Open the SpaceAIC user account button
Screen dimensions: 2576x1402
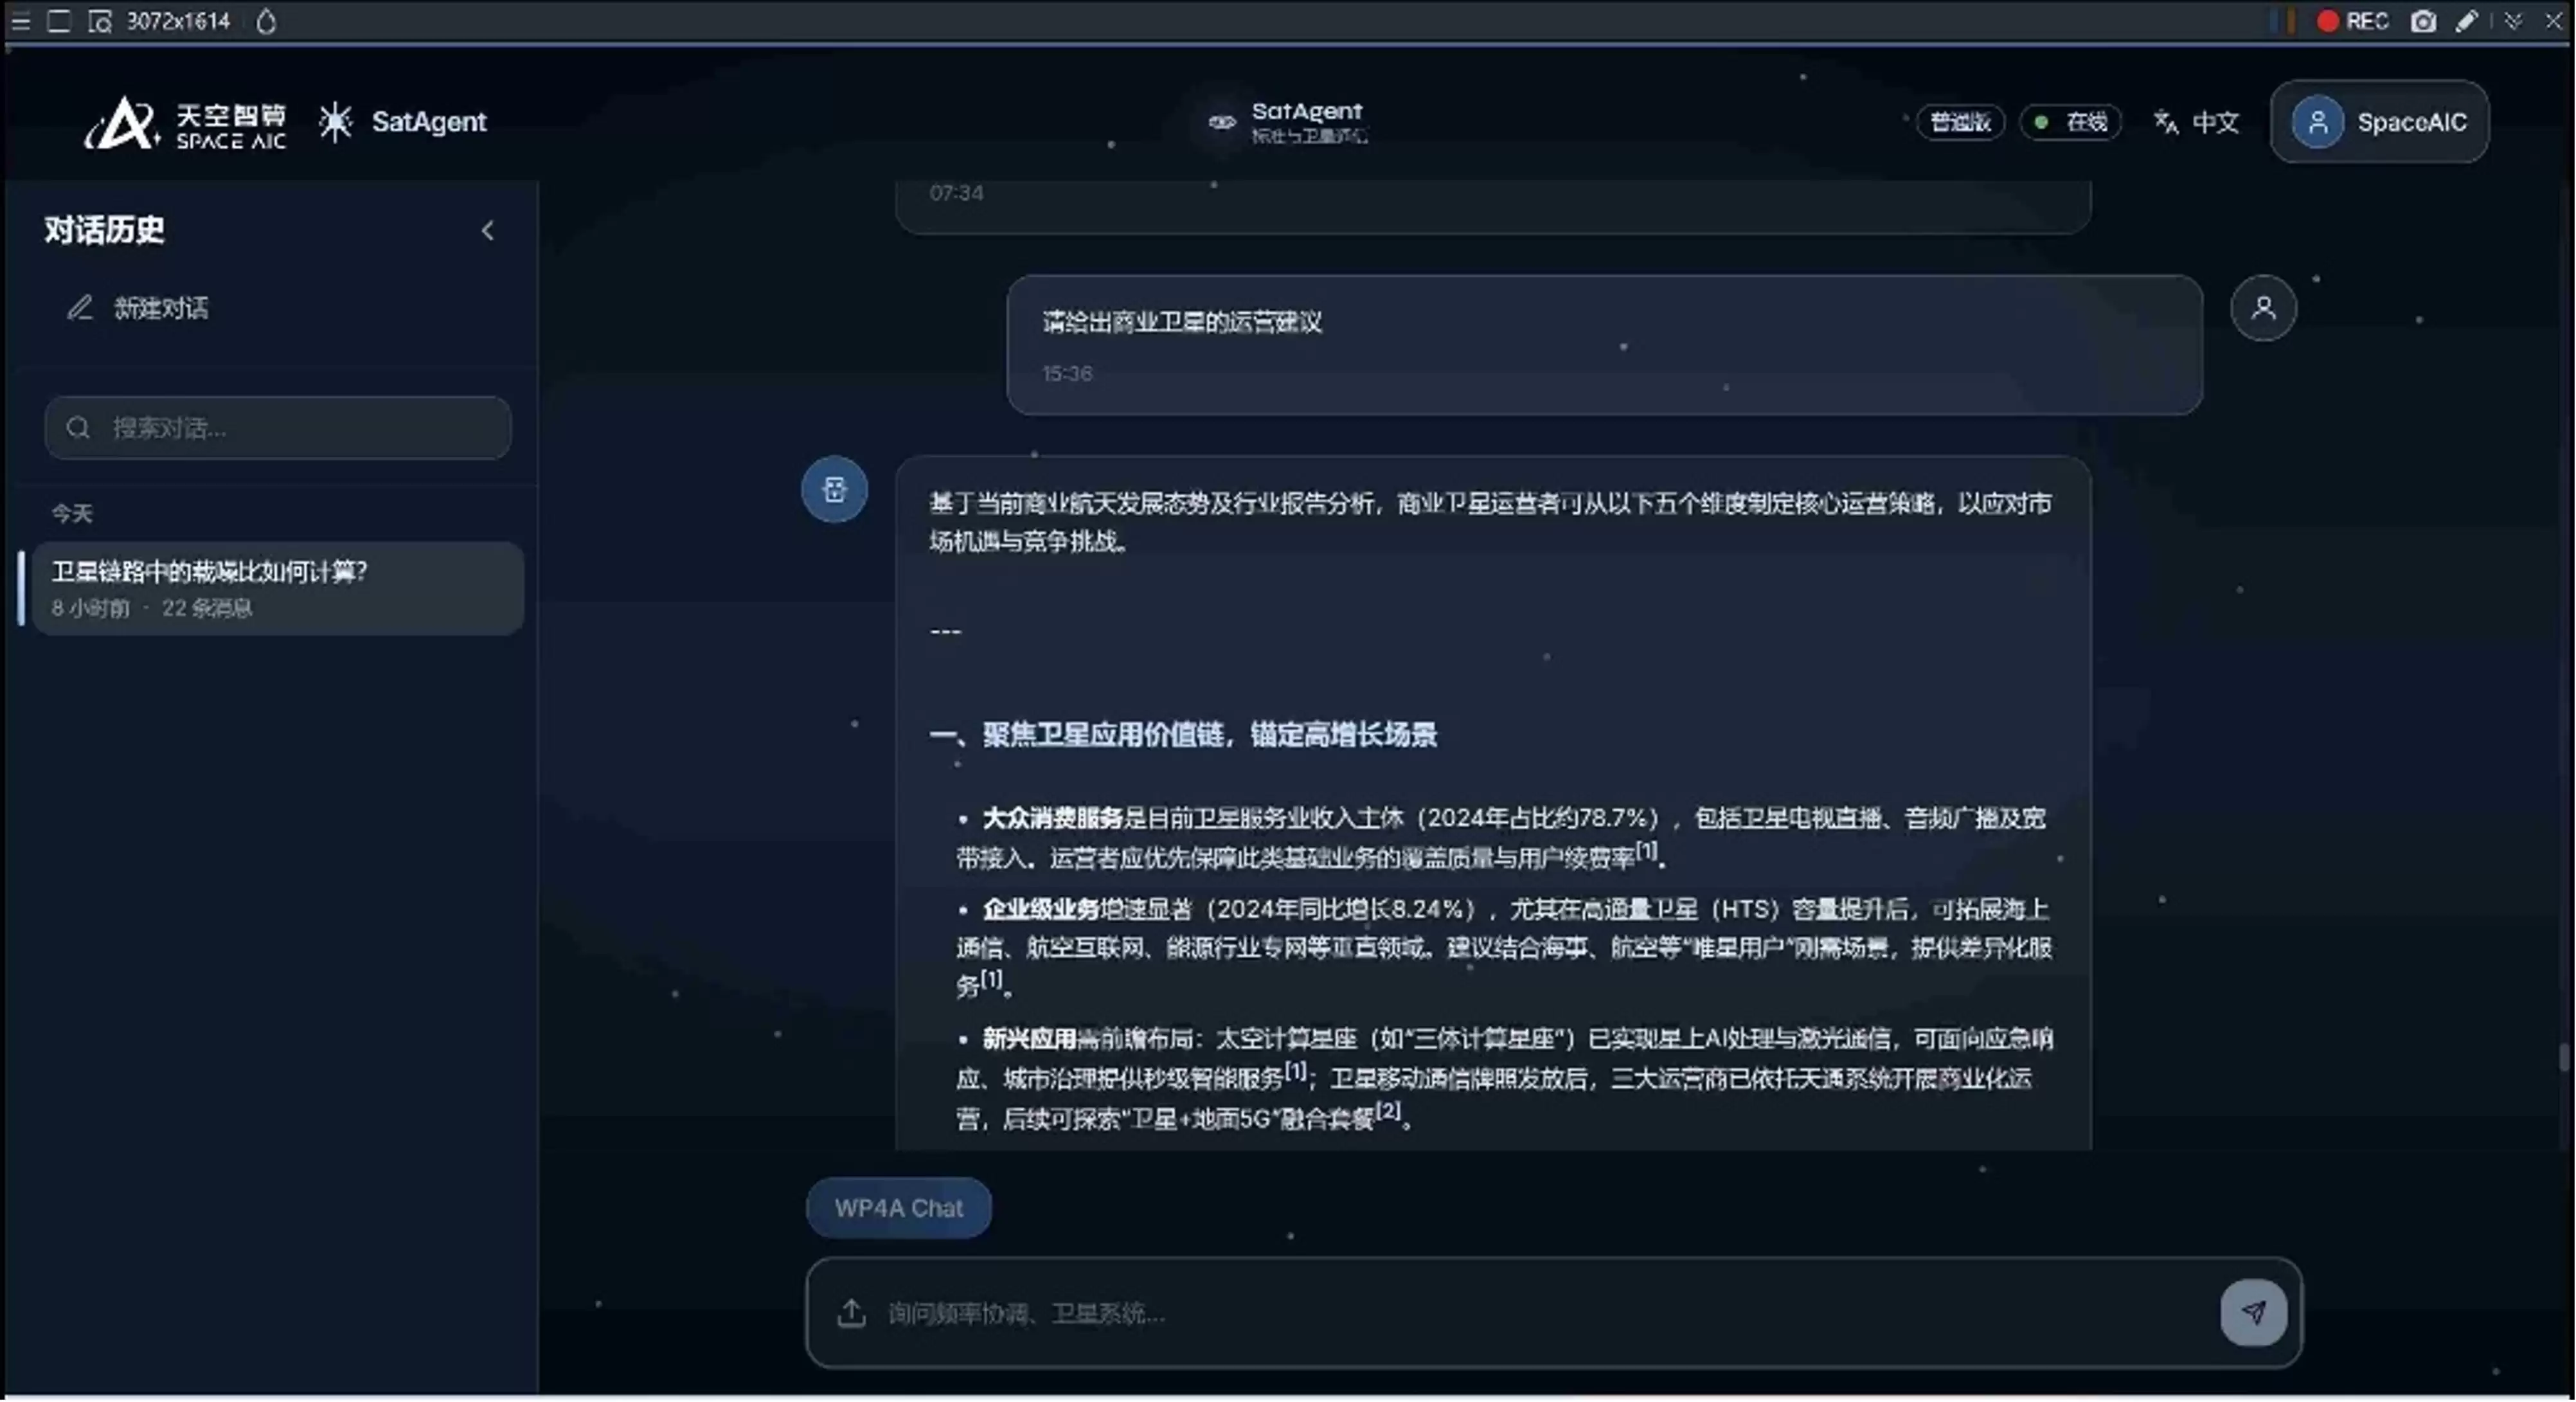coord(2379,122)
